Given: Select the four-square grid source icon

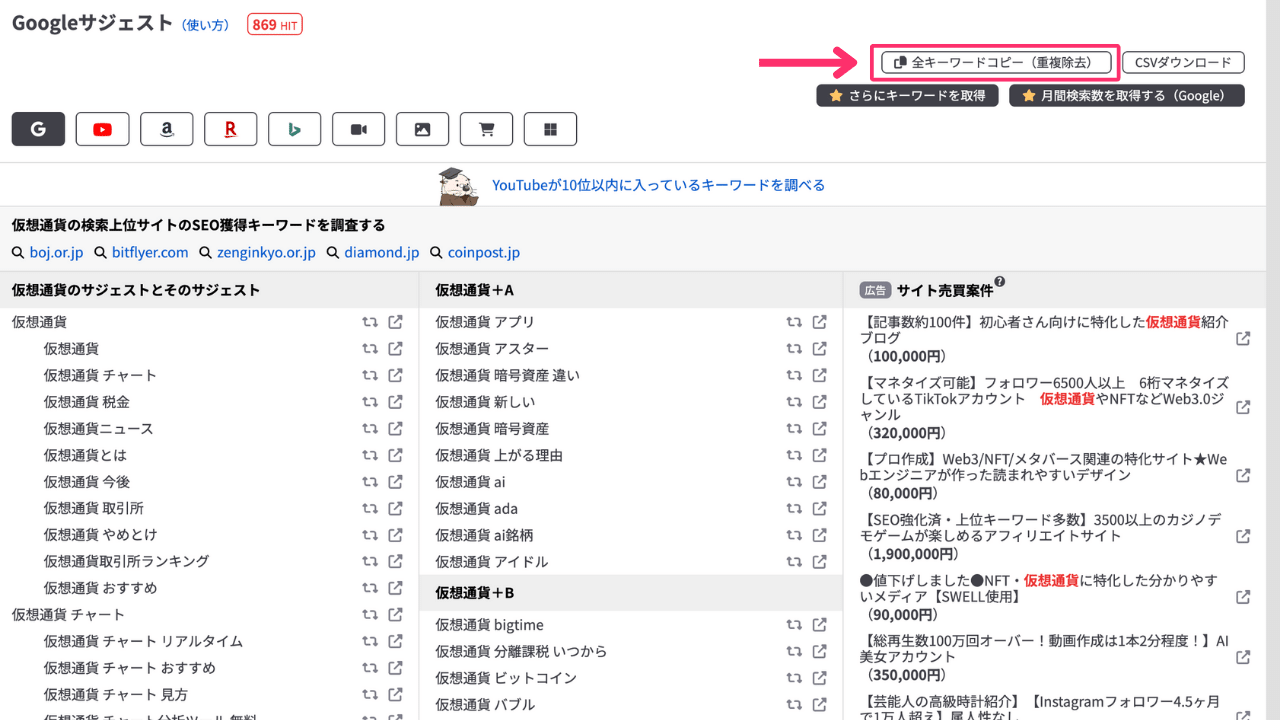Looking at the screenshot, I should (550, 129).
